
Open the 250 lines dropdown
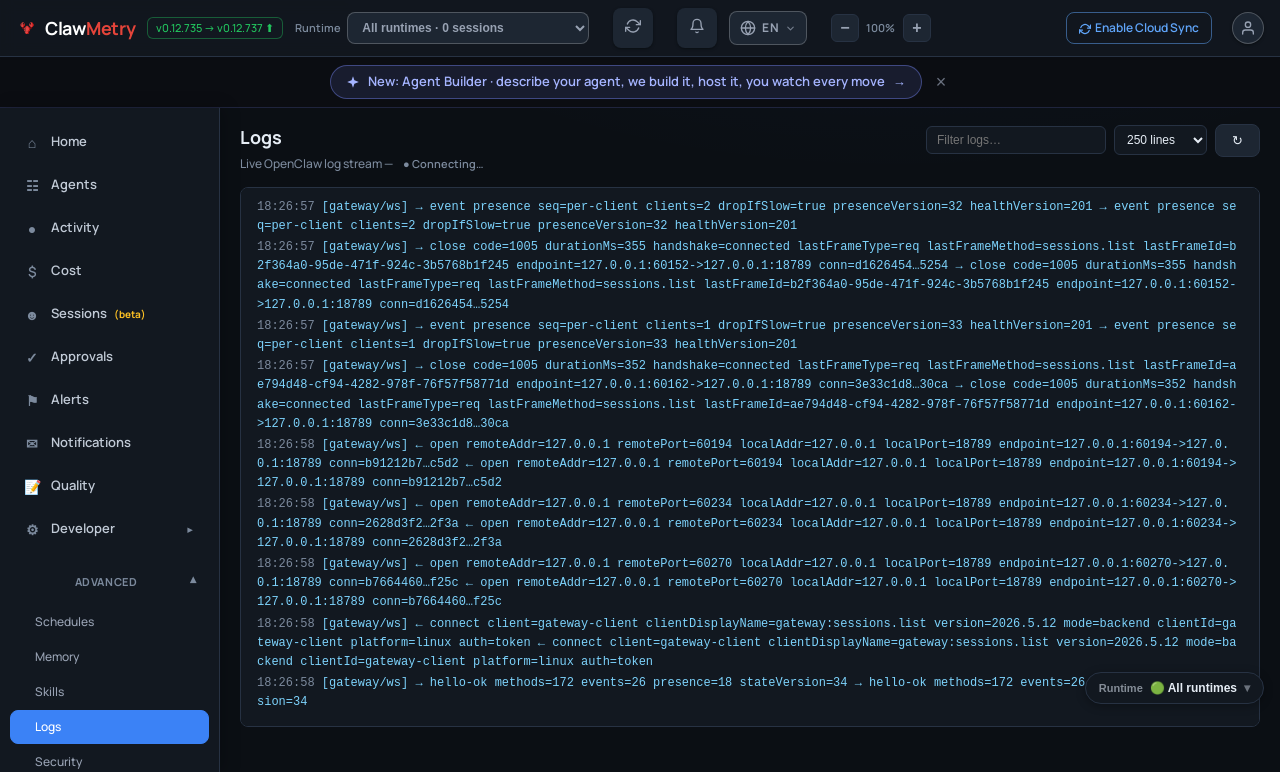click(1160, 140)
